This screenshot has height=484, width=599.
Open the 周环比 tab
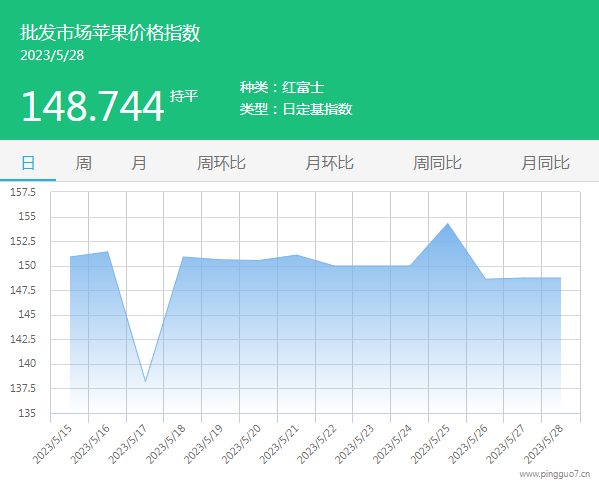tap(221, 163)
